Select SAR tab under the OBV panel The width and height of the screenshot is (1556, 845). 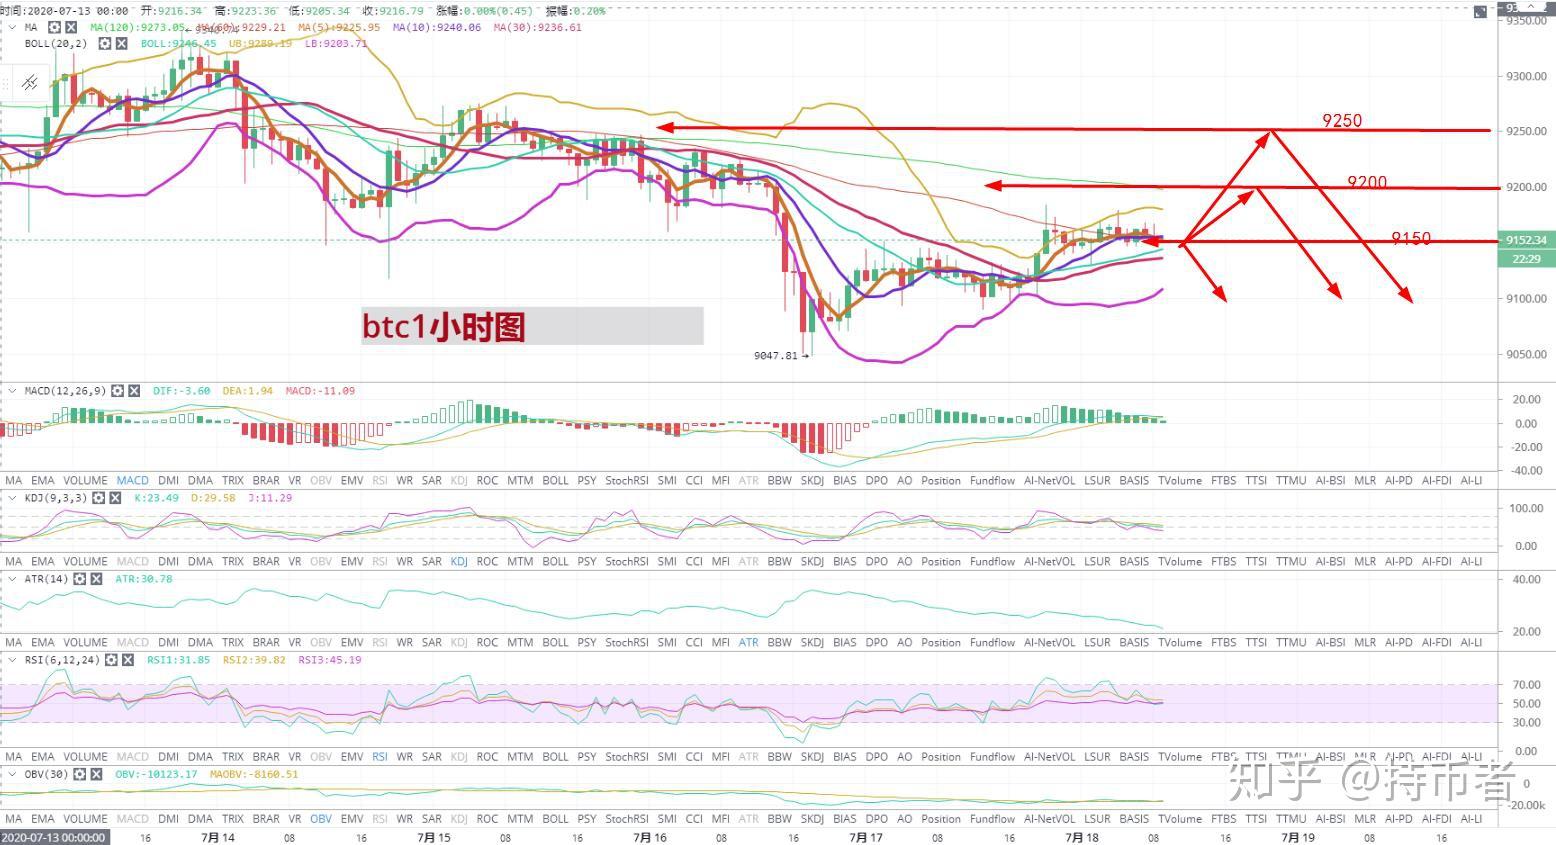[432, 819]
